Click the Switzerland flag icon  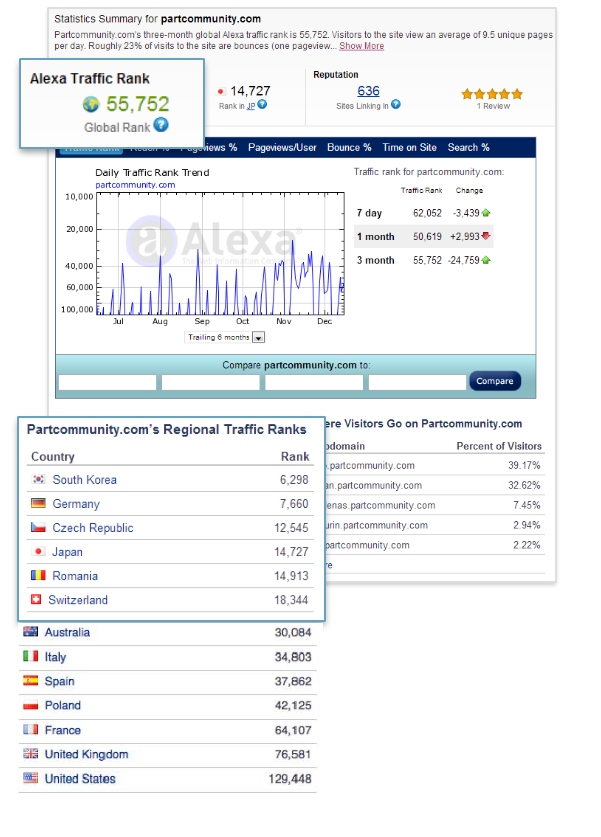point(39,600)
